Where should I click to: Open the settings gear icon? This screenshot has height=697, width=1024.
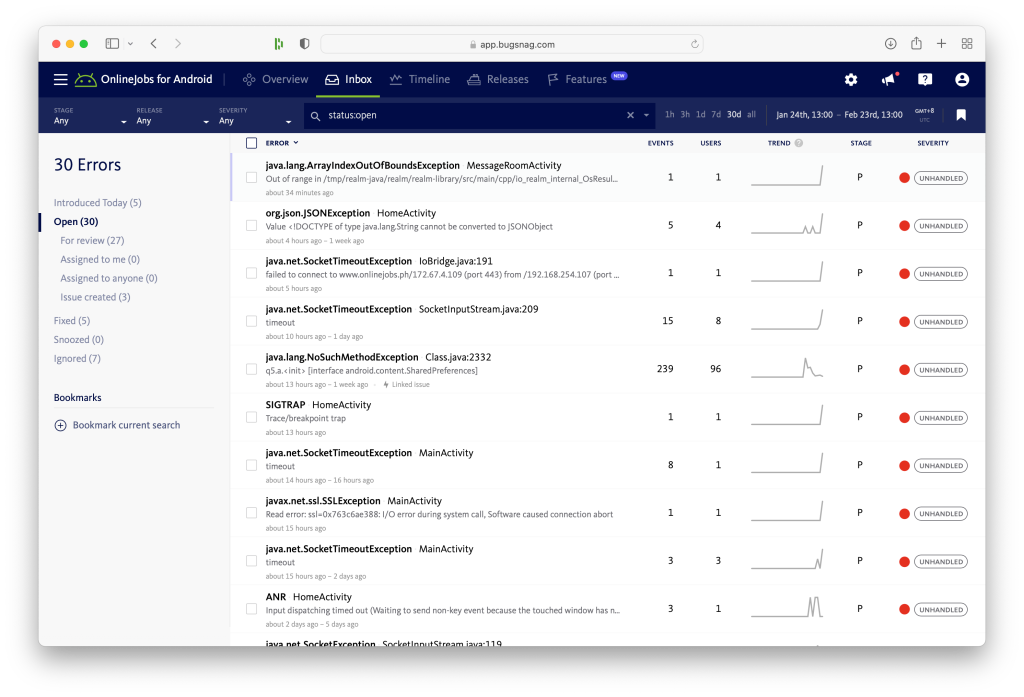(x=851, y=80)
